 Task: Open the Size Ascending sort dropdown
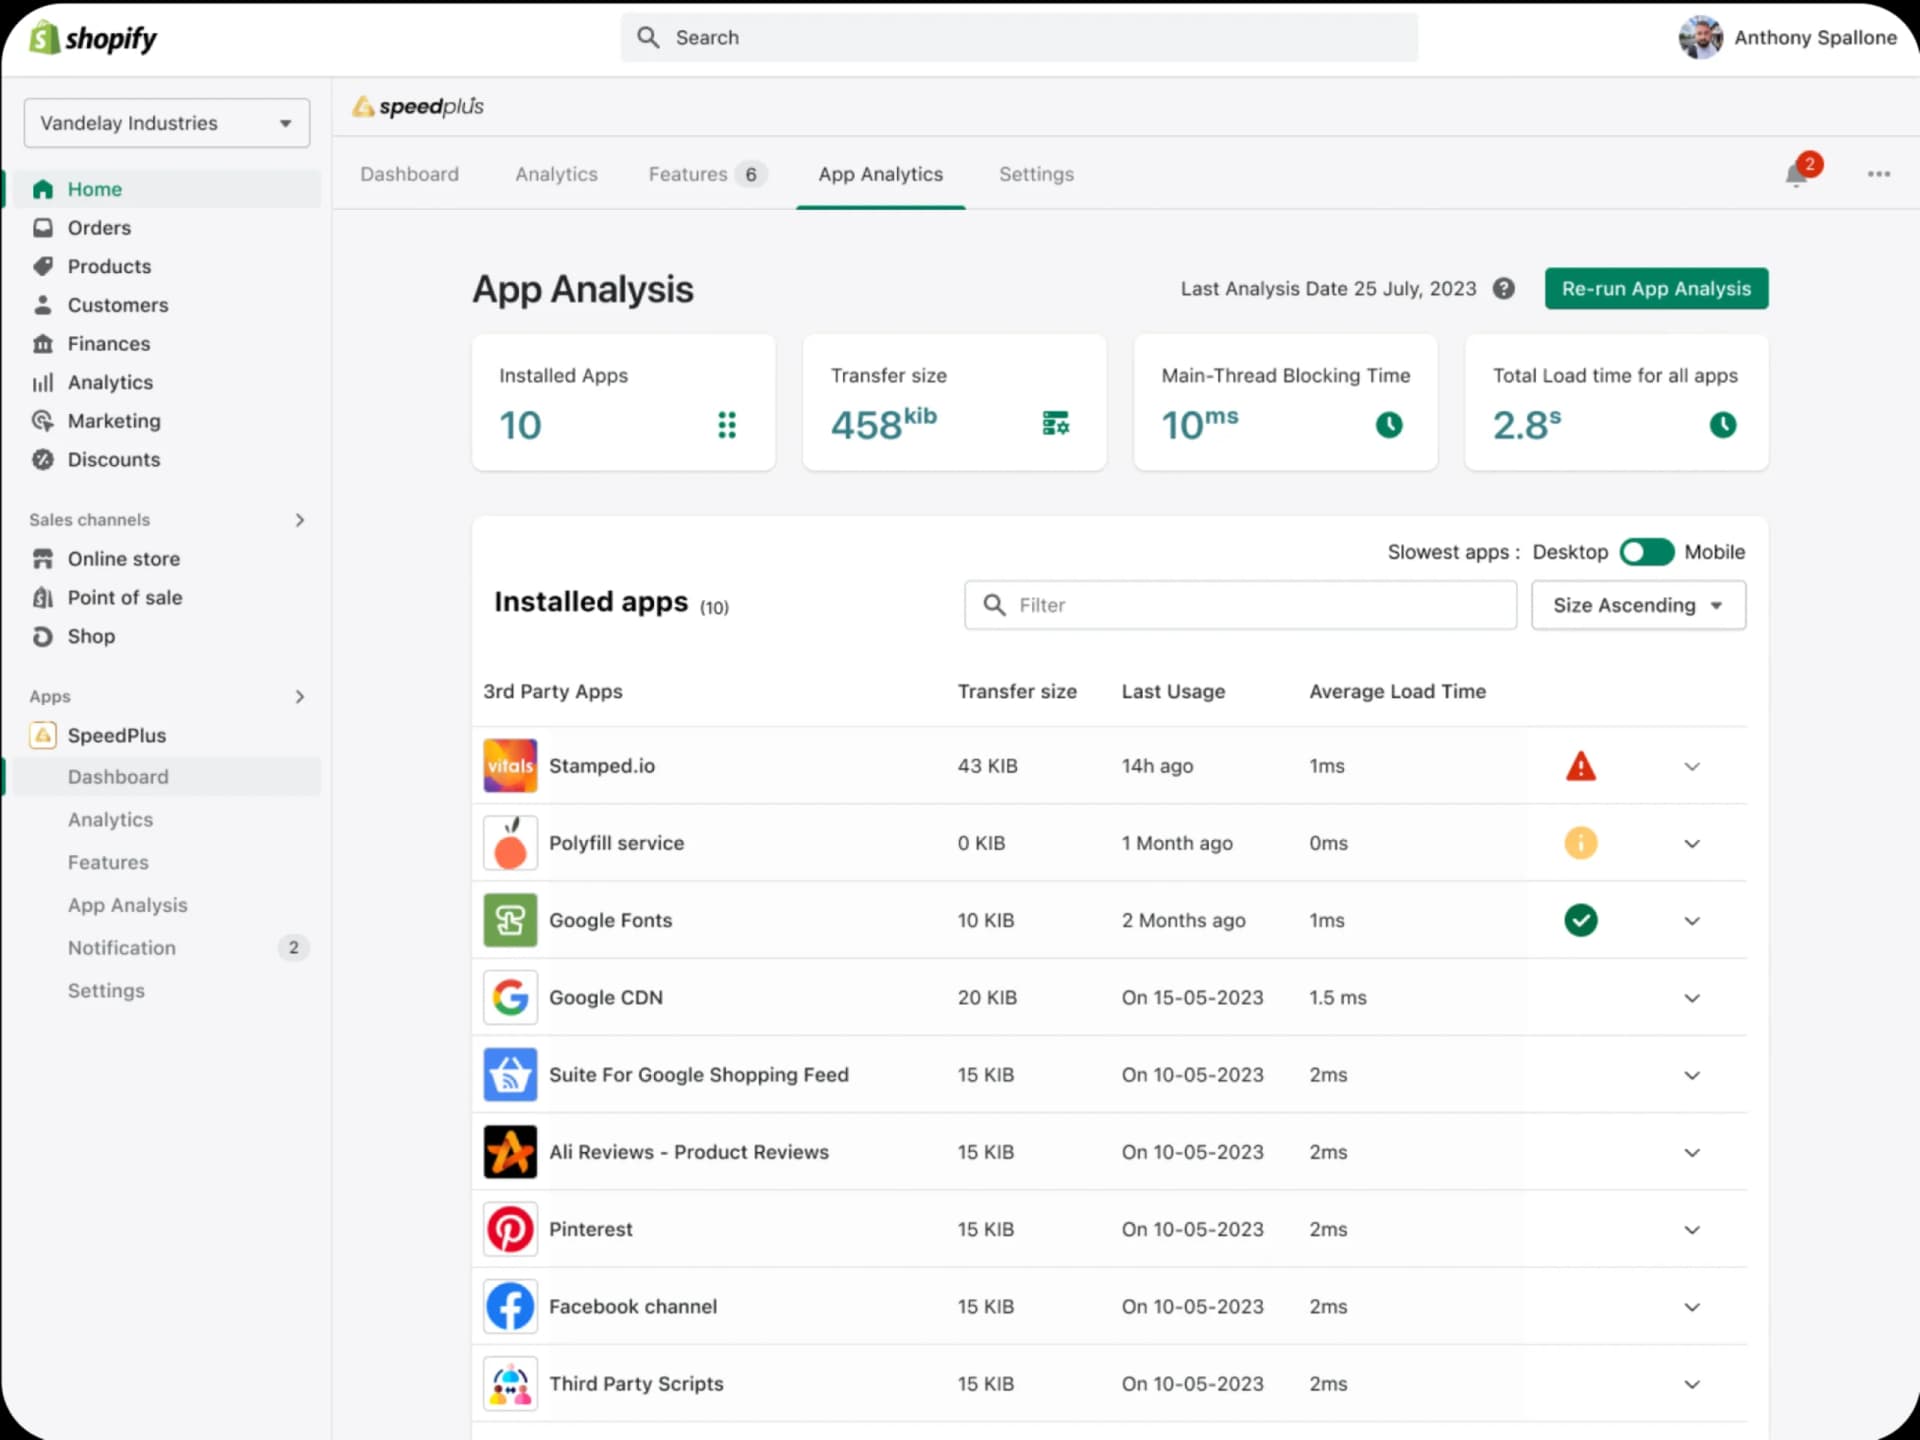pos(1638,605)
